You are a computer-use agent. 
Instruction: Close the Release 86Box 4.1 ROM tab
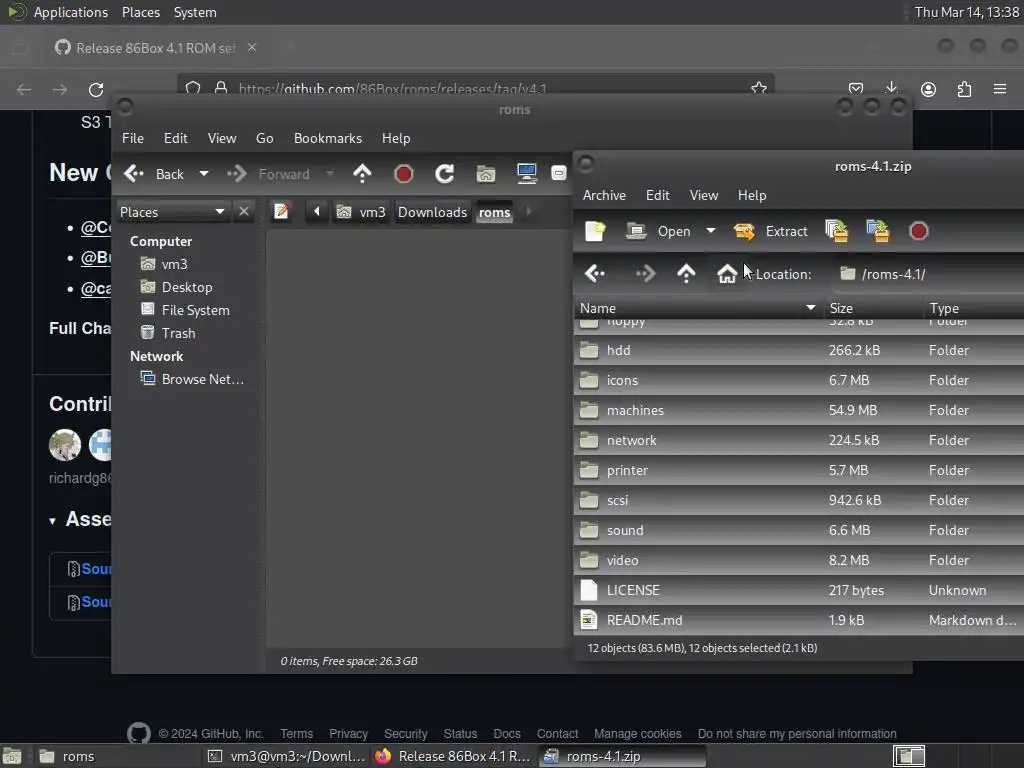coord(252,48)
